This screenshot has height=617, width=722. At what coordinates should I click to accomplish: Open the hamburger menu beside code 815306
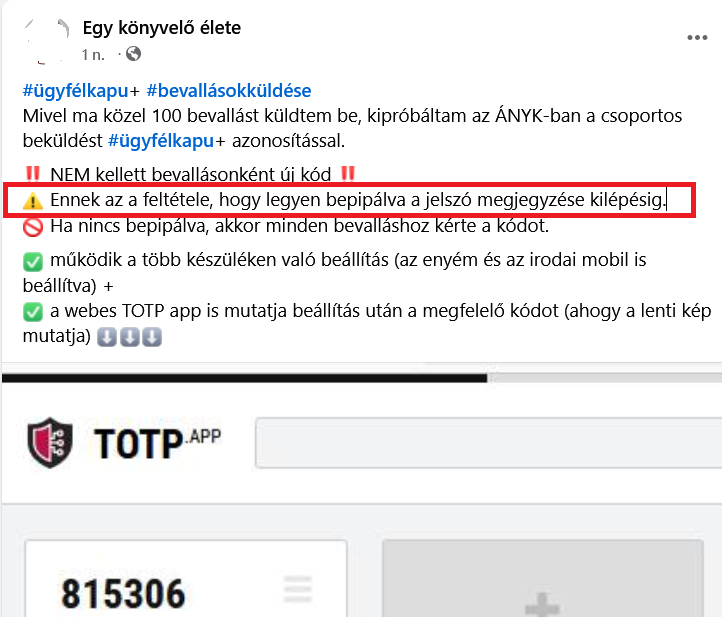tap(297, 588)
